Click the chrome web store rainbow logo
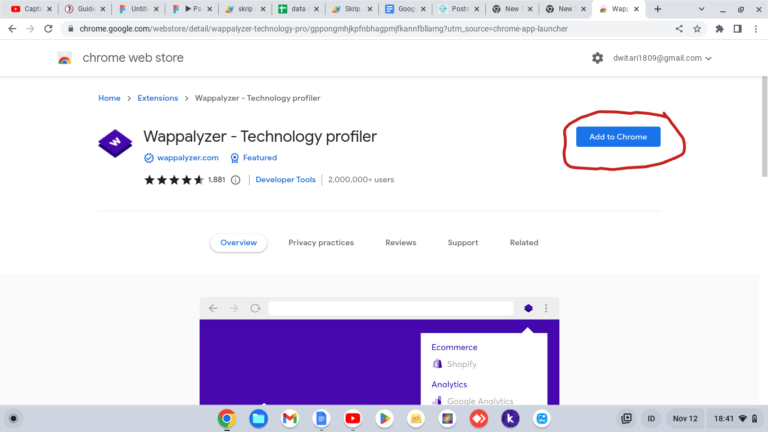Screen dimensions: 768x432 (x=65, y=58)
